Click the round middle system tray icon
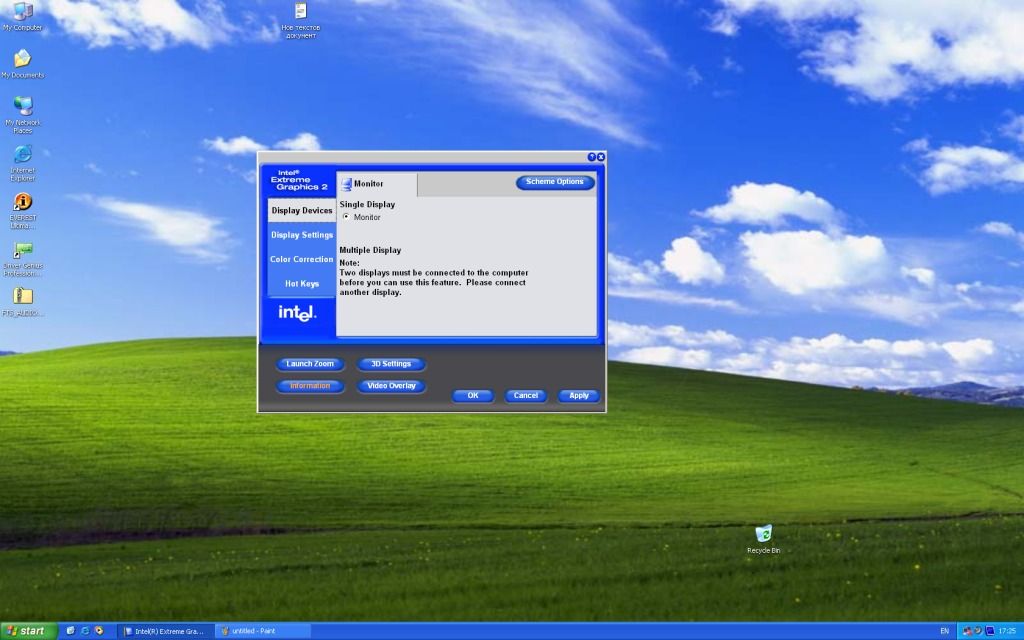The image size is (1024, 640). coord(978,631)
